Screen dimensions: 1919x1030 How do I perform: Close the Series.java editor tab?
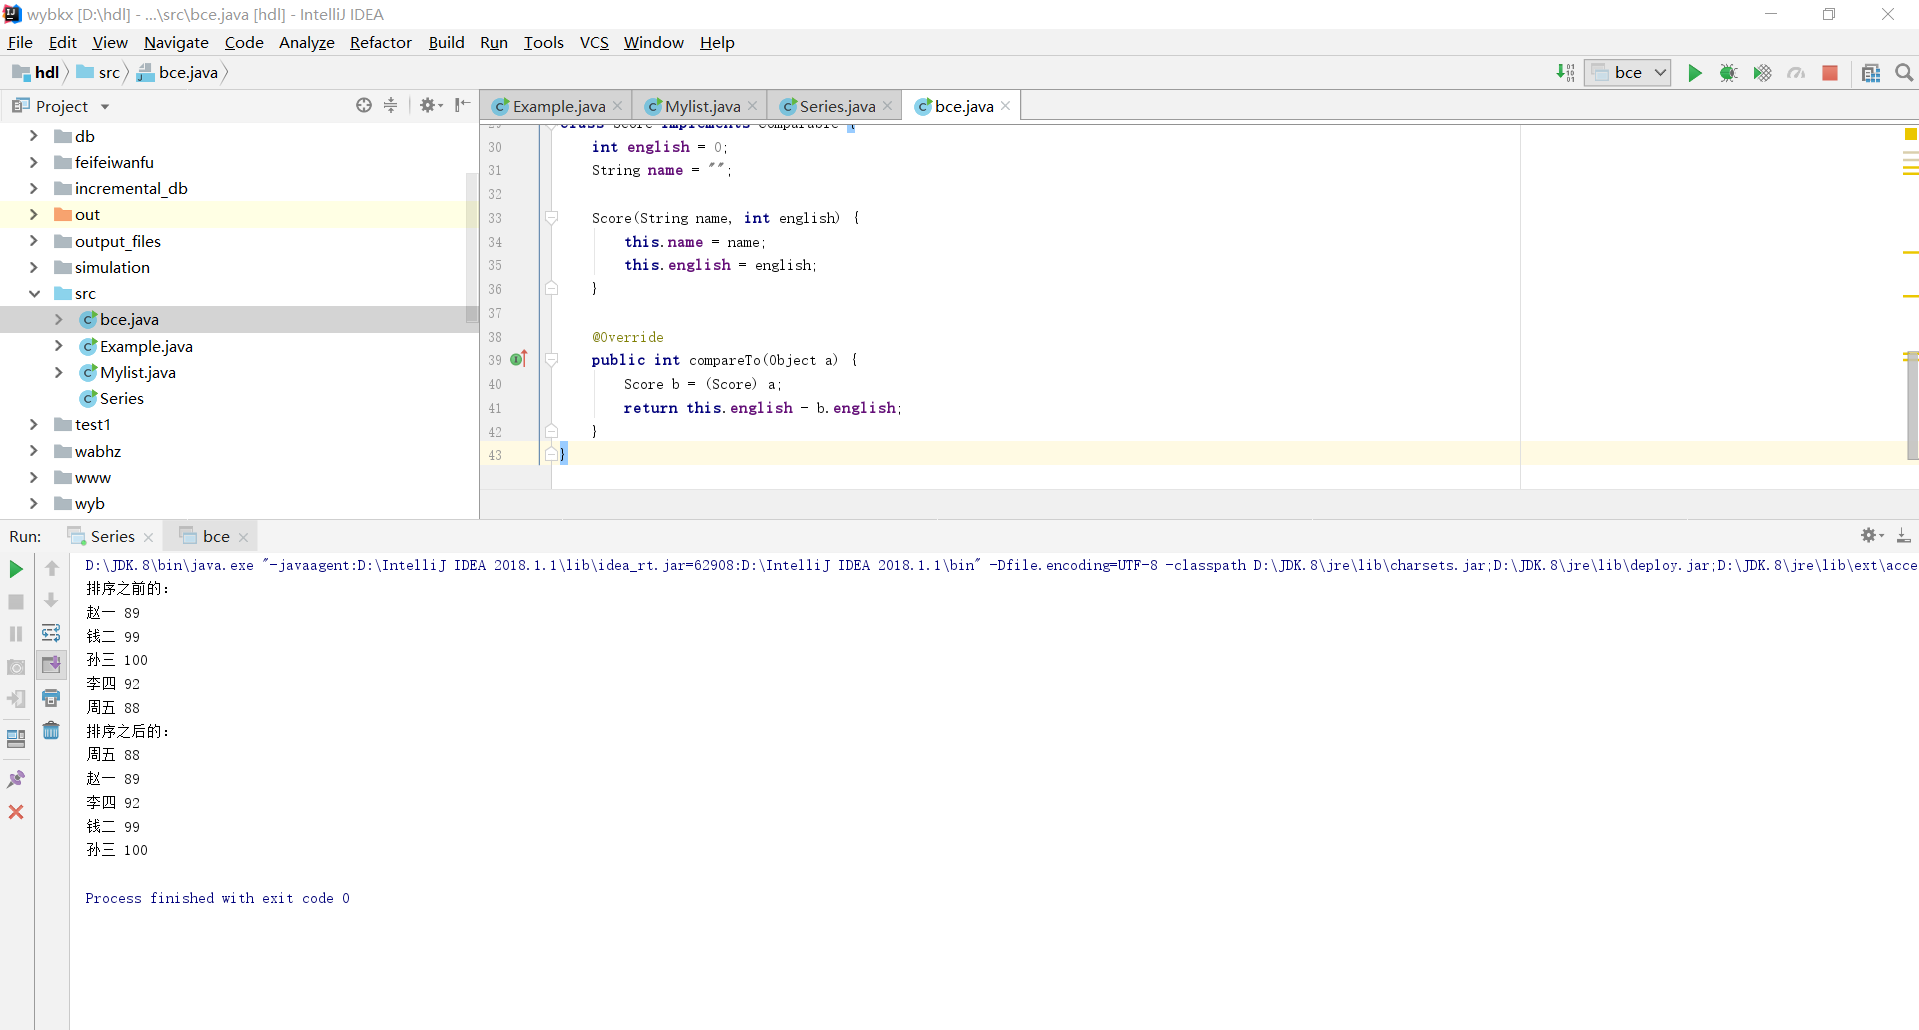pos(887,106)
